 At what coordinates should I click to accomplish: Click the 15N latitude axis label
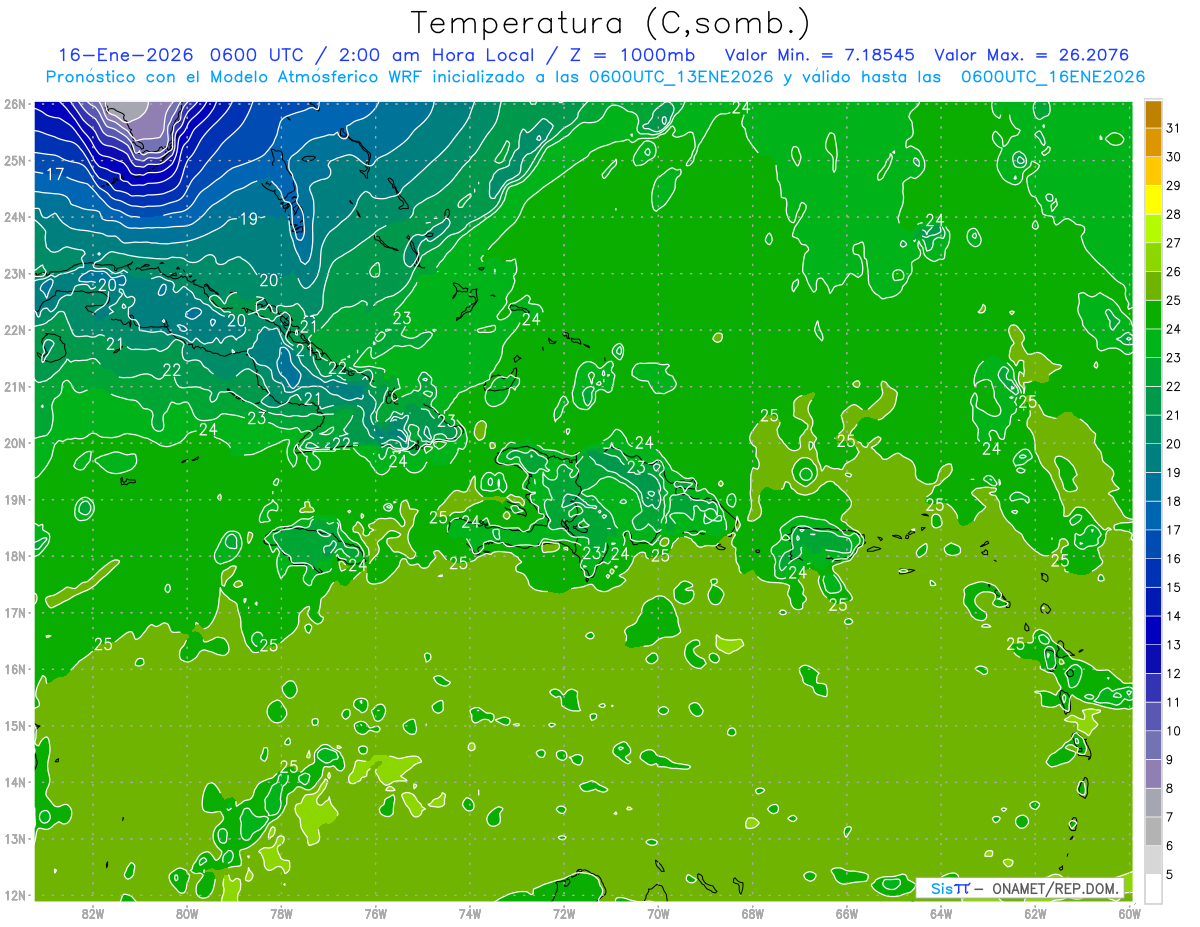[14, 725]
